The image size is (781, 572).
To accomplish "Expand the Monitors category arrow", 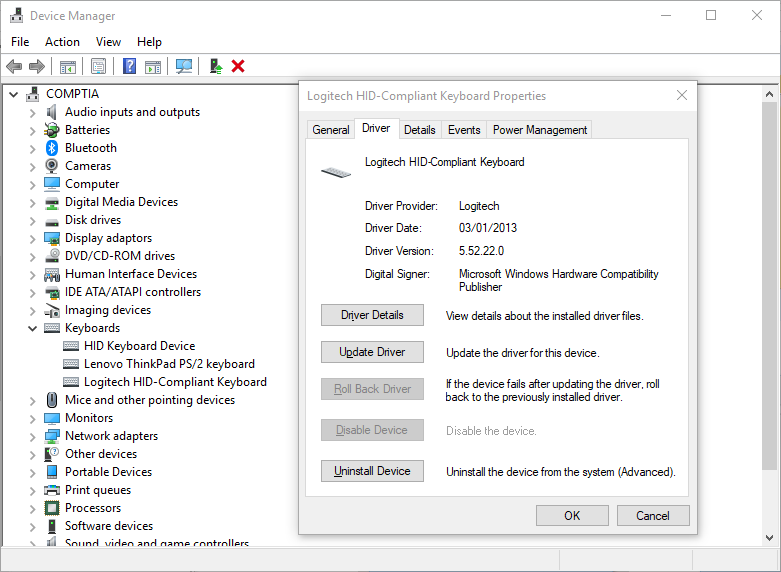I will click(x=33, y=419).
